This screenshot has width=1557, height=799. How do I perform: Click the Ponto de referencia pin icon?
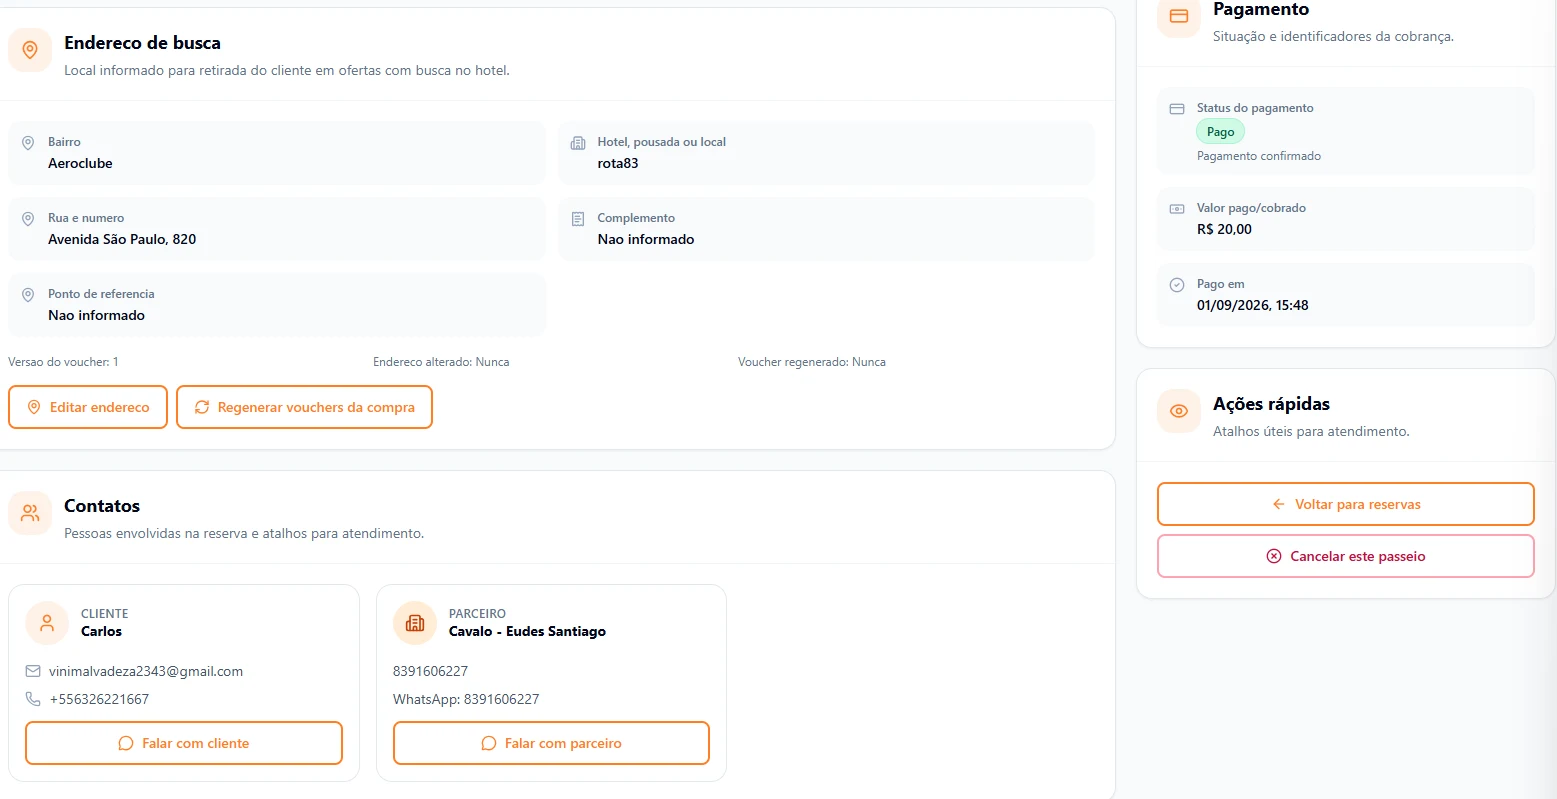[x=28, y=295]
